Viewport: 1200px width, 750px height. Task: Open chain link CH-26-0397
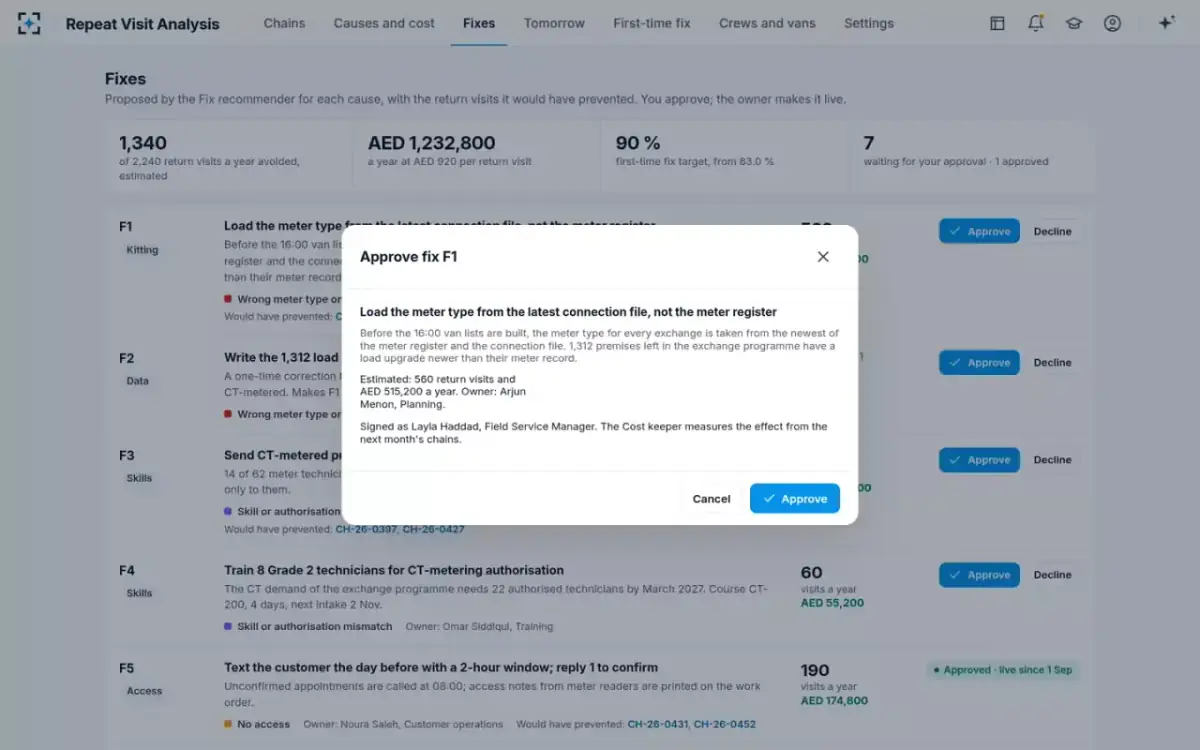click(x=366, y=529)
